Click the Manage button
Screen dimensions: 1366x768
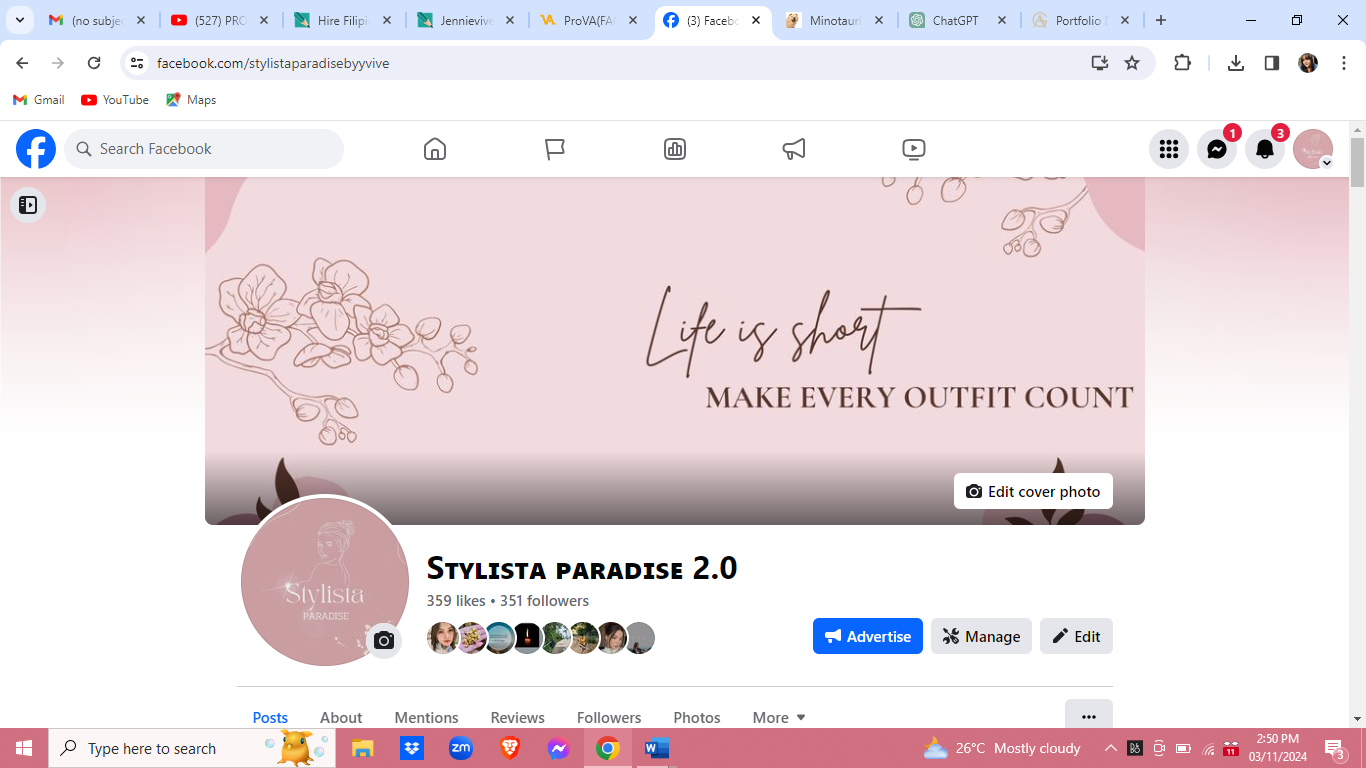(981, 636)
